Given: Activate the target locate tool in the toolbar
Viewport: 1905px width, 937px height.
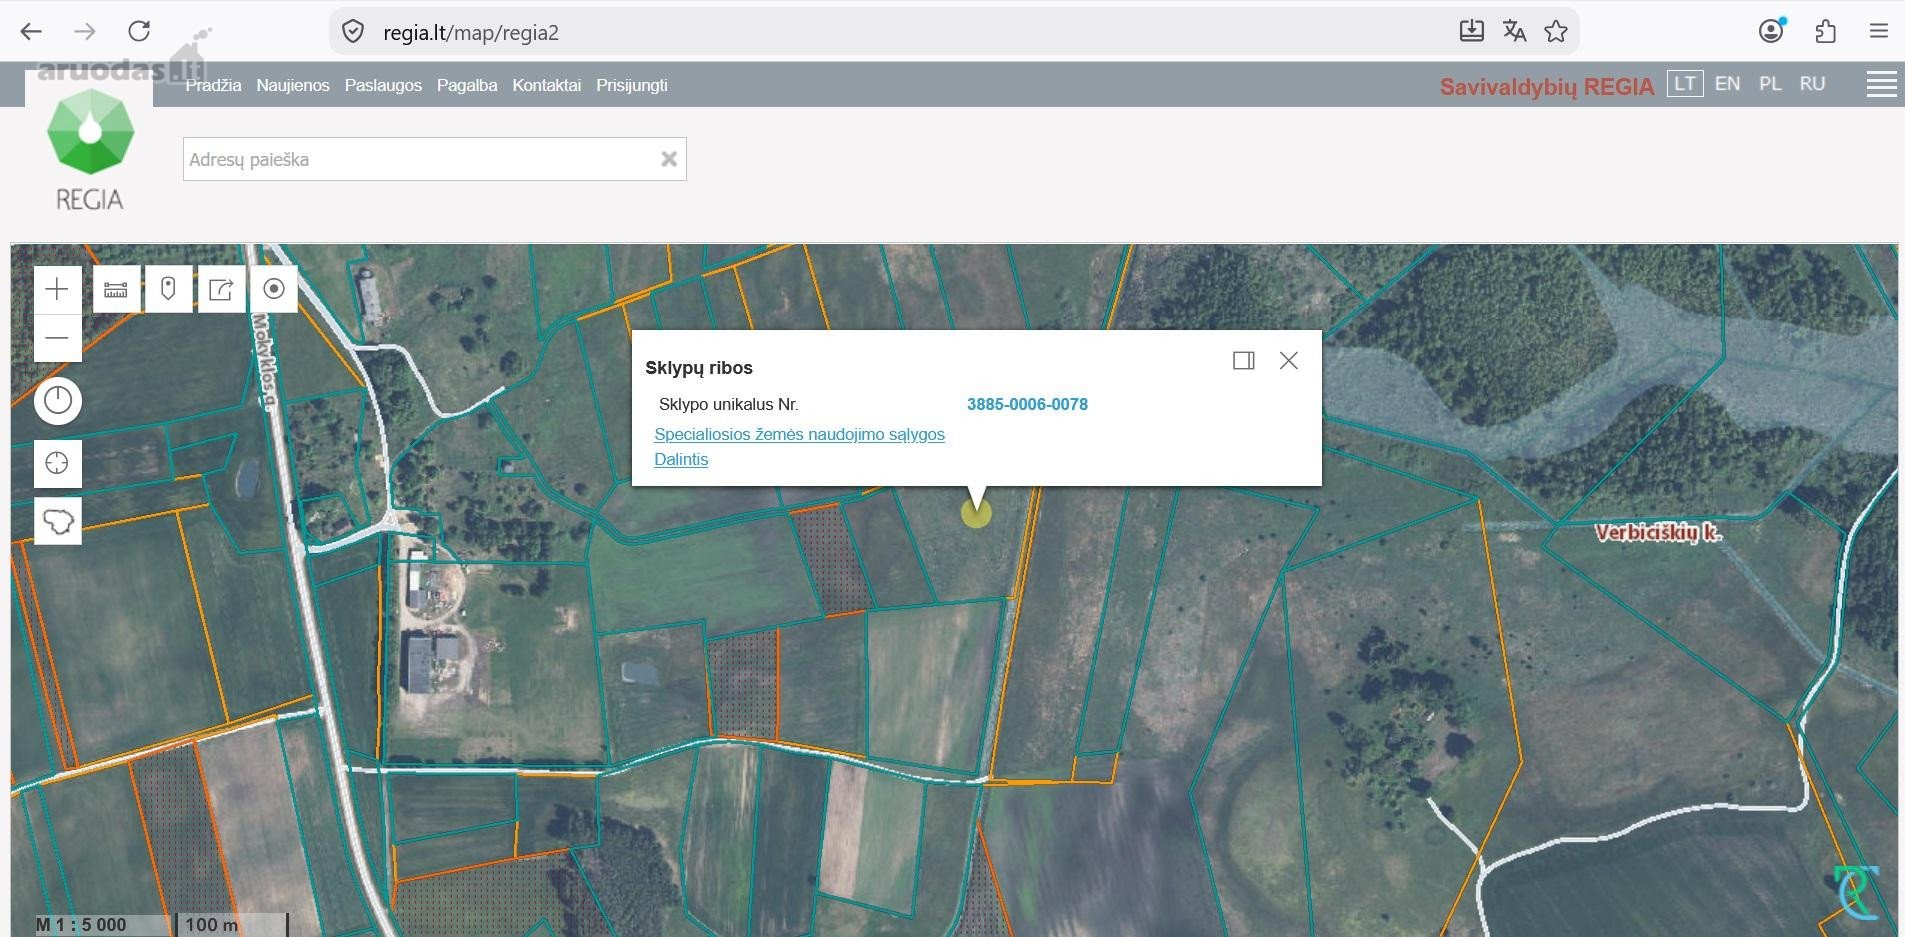Looking at the screenshot, I should tap(274, 289).
